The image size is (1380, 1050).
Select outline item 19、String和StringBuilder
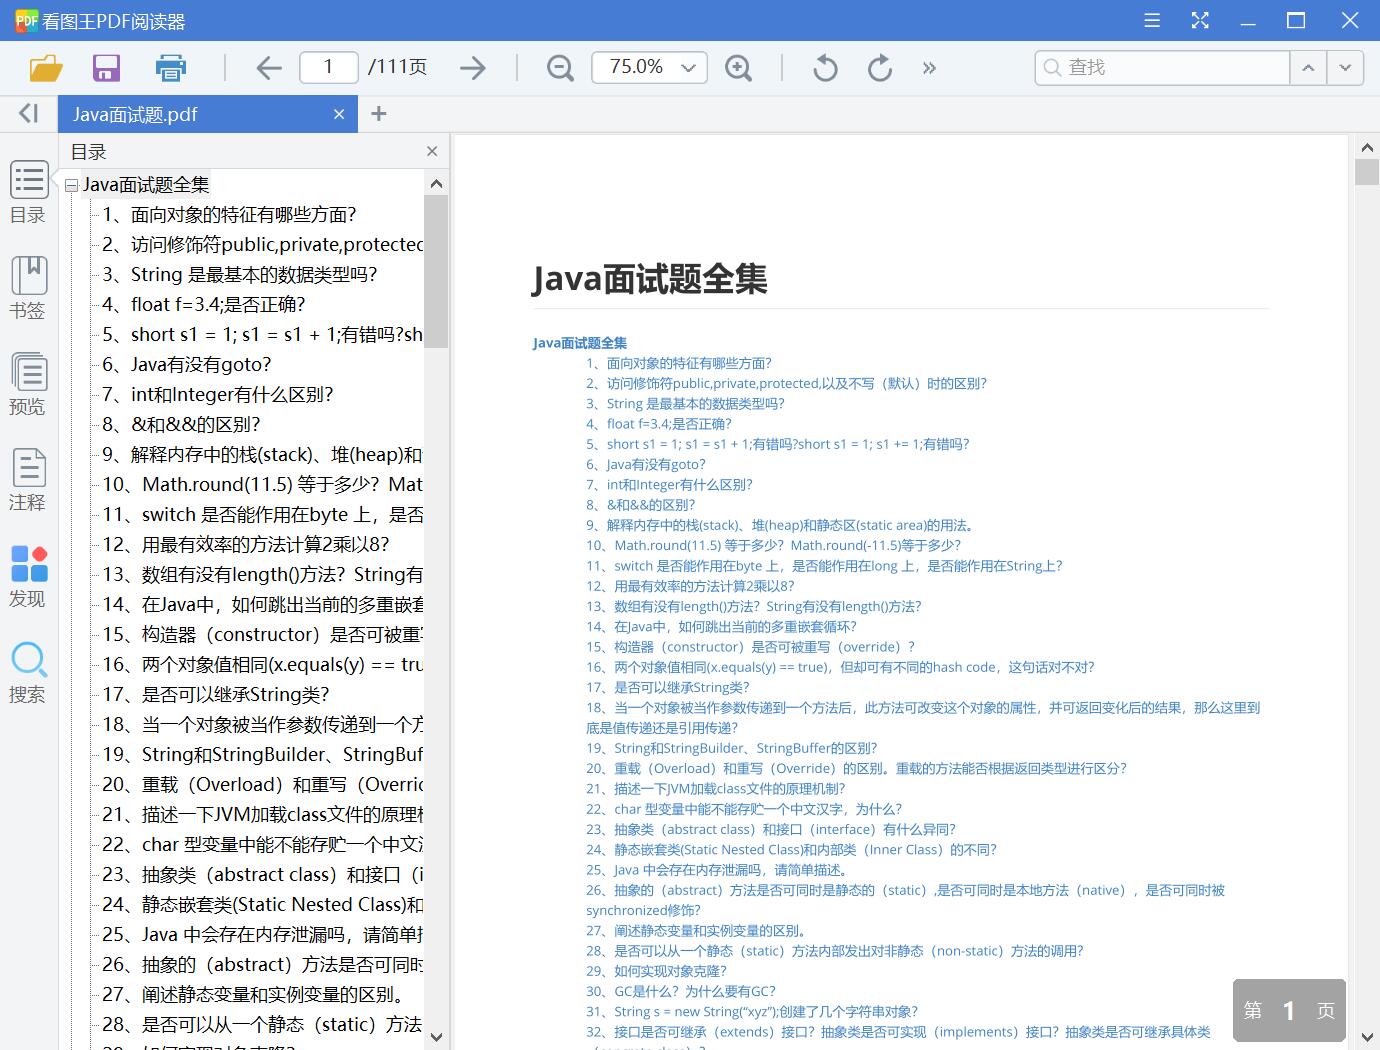click(x=263, y=755)
